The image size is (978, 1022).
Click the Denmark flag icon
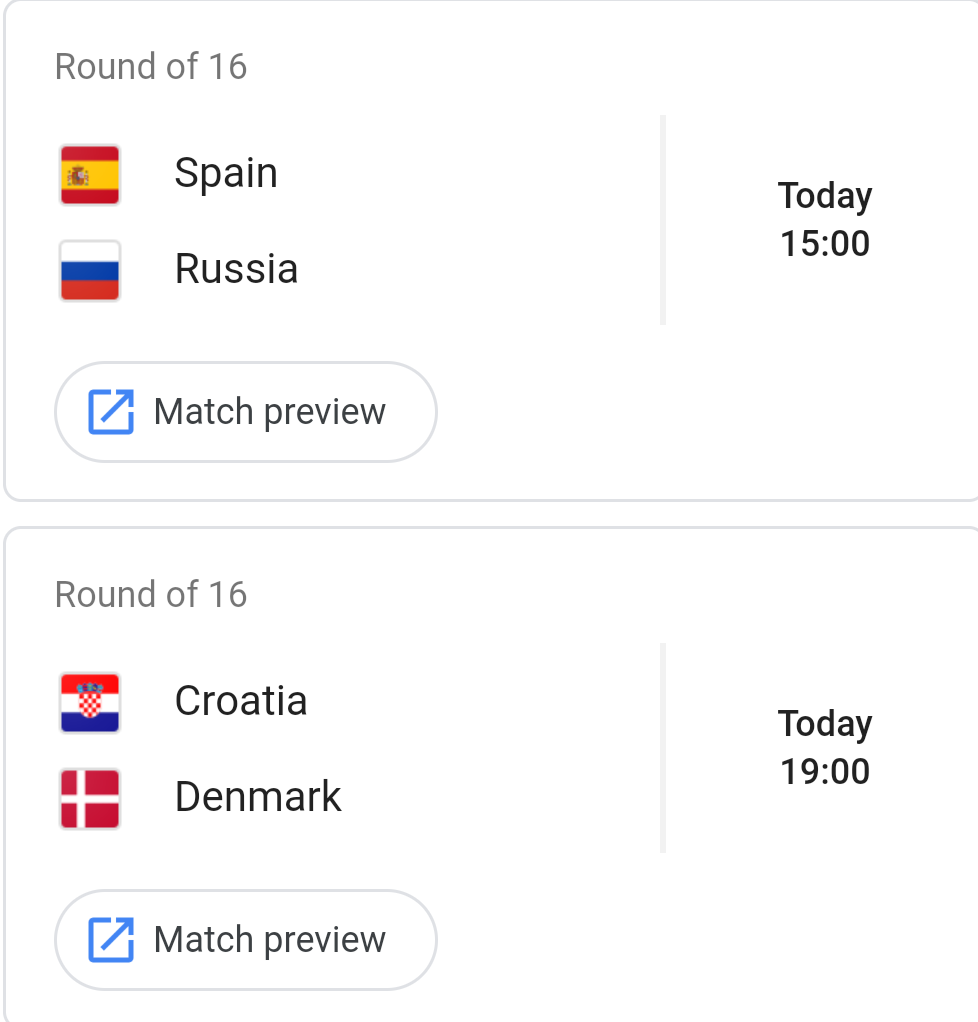coord(90,798)
